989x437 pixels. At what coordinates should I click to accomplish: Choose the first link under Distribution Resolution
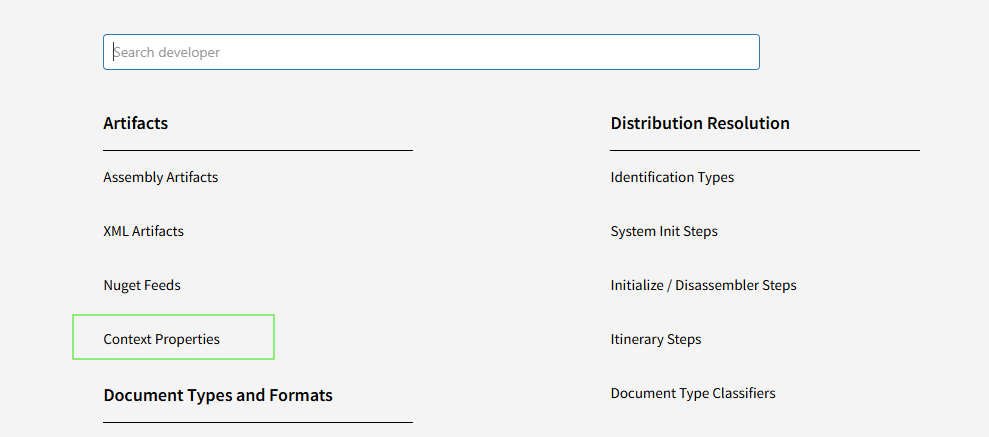(672, 177)
